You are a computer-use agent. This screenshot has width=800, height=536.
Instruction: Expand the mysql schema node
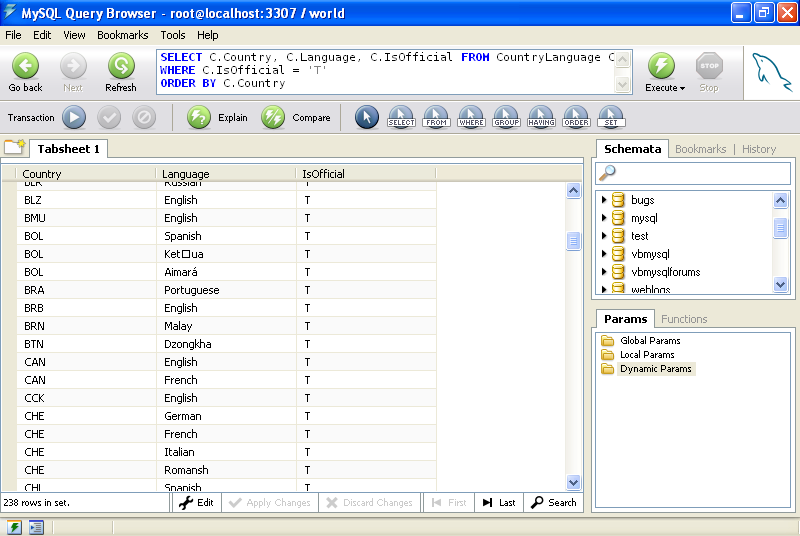pyautogui.click(x=604, y=218)
